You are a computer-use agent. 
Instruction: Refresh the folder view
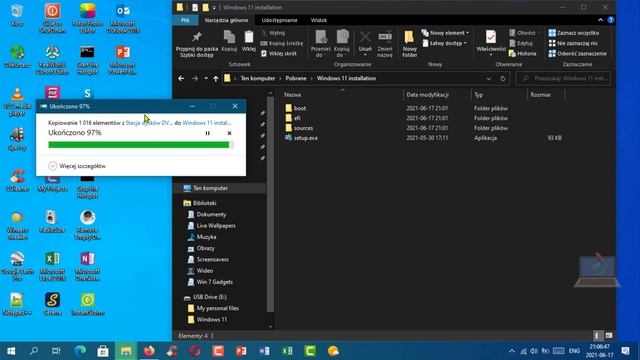[x=503, y=78]
